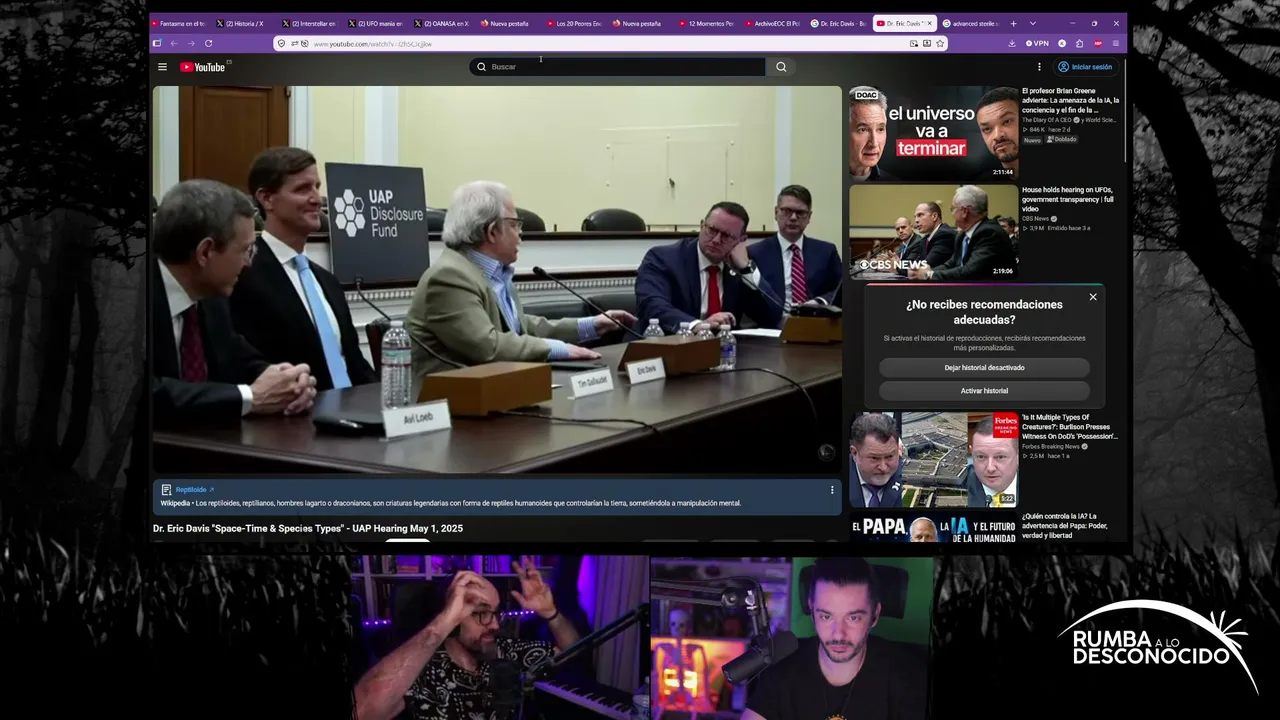Click 'The Diary Of A CEO' channel name
The image size is (1280, 720).
pyautogui.click(x=1047, y=120)
